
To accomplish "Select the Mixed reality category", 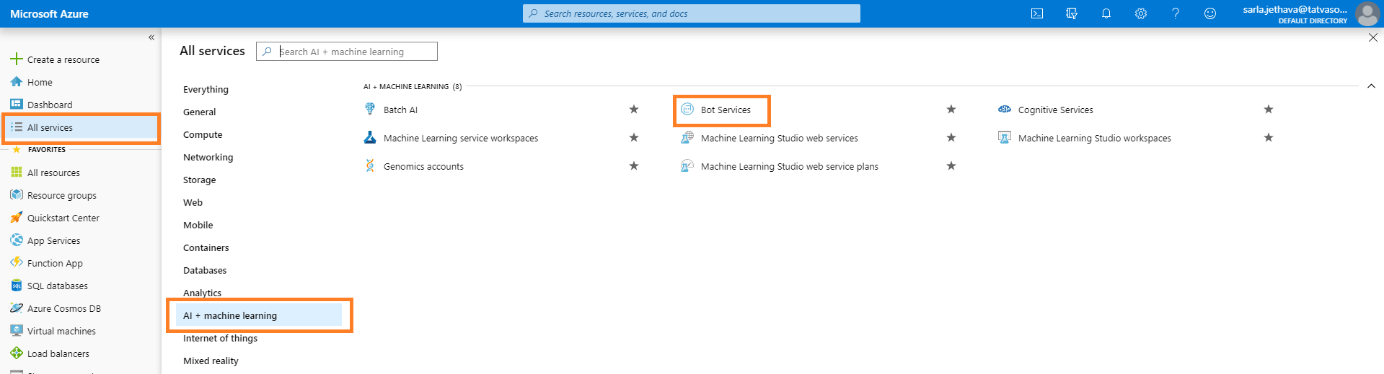I will (211, 360).
